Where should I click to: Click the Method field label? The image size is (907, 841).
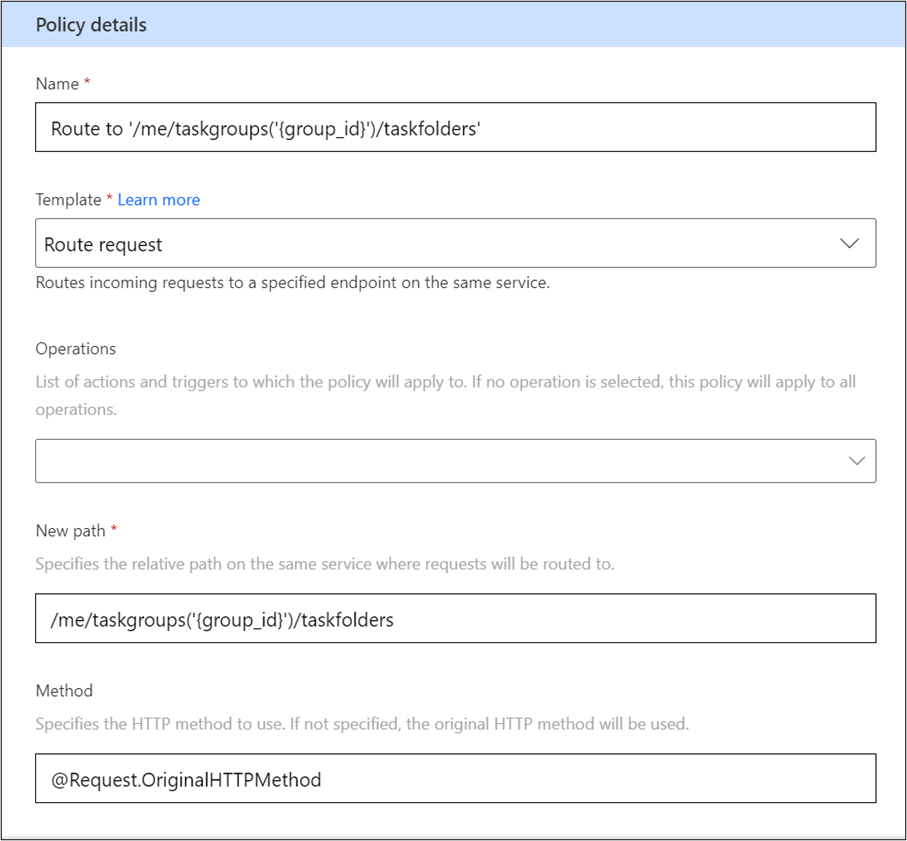pos(64,691)
